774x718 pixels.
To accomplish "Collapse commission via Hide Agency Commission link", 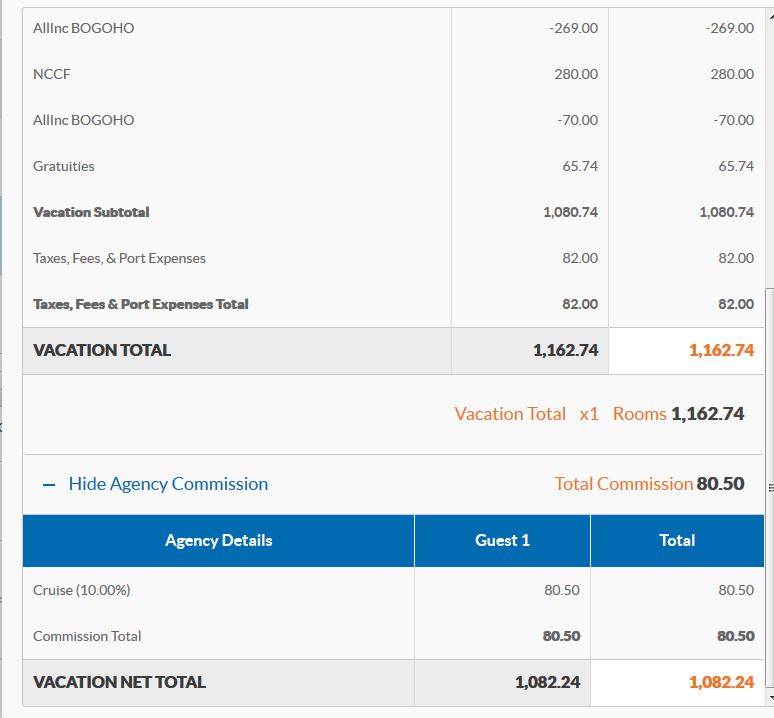I will (168, 484).
